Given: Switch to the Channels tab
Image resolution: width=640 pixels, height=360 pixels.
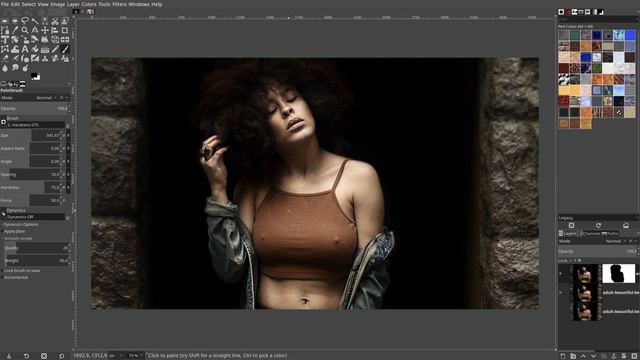Looking at the screenshot, I should (591, 233).
